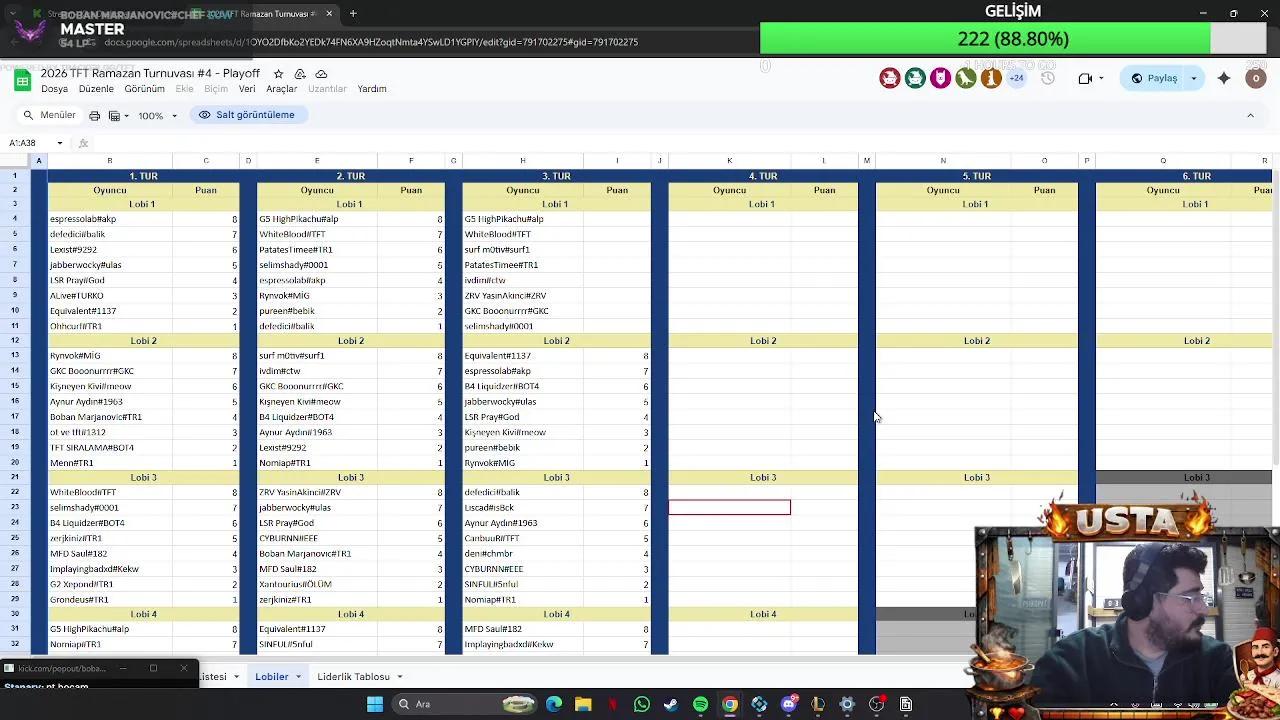Star the spreadsheet as a favorite

click(x=278, y=74)
